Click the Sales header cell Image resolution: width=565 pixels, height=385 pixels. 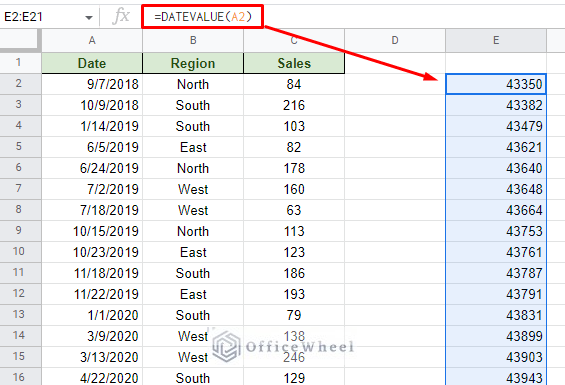[294, 63]
